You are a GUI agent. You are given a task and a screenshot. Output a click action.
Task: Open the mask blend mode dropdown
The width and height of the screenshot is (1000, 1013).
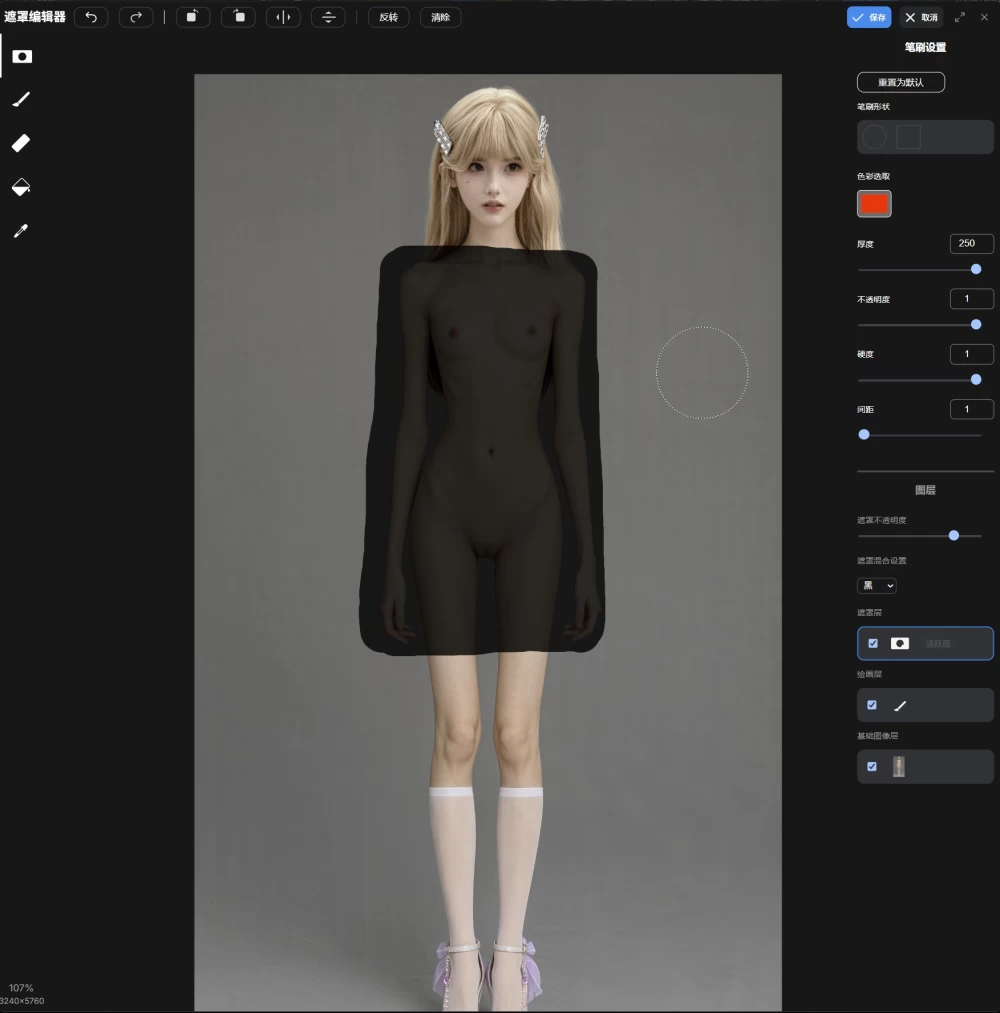tap(877, 585)
